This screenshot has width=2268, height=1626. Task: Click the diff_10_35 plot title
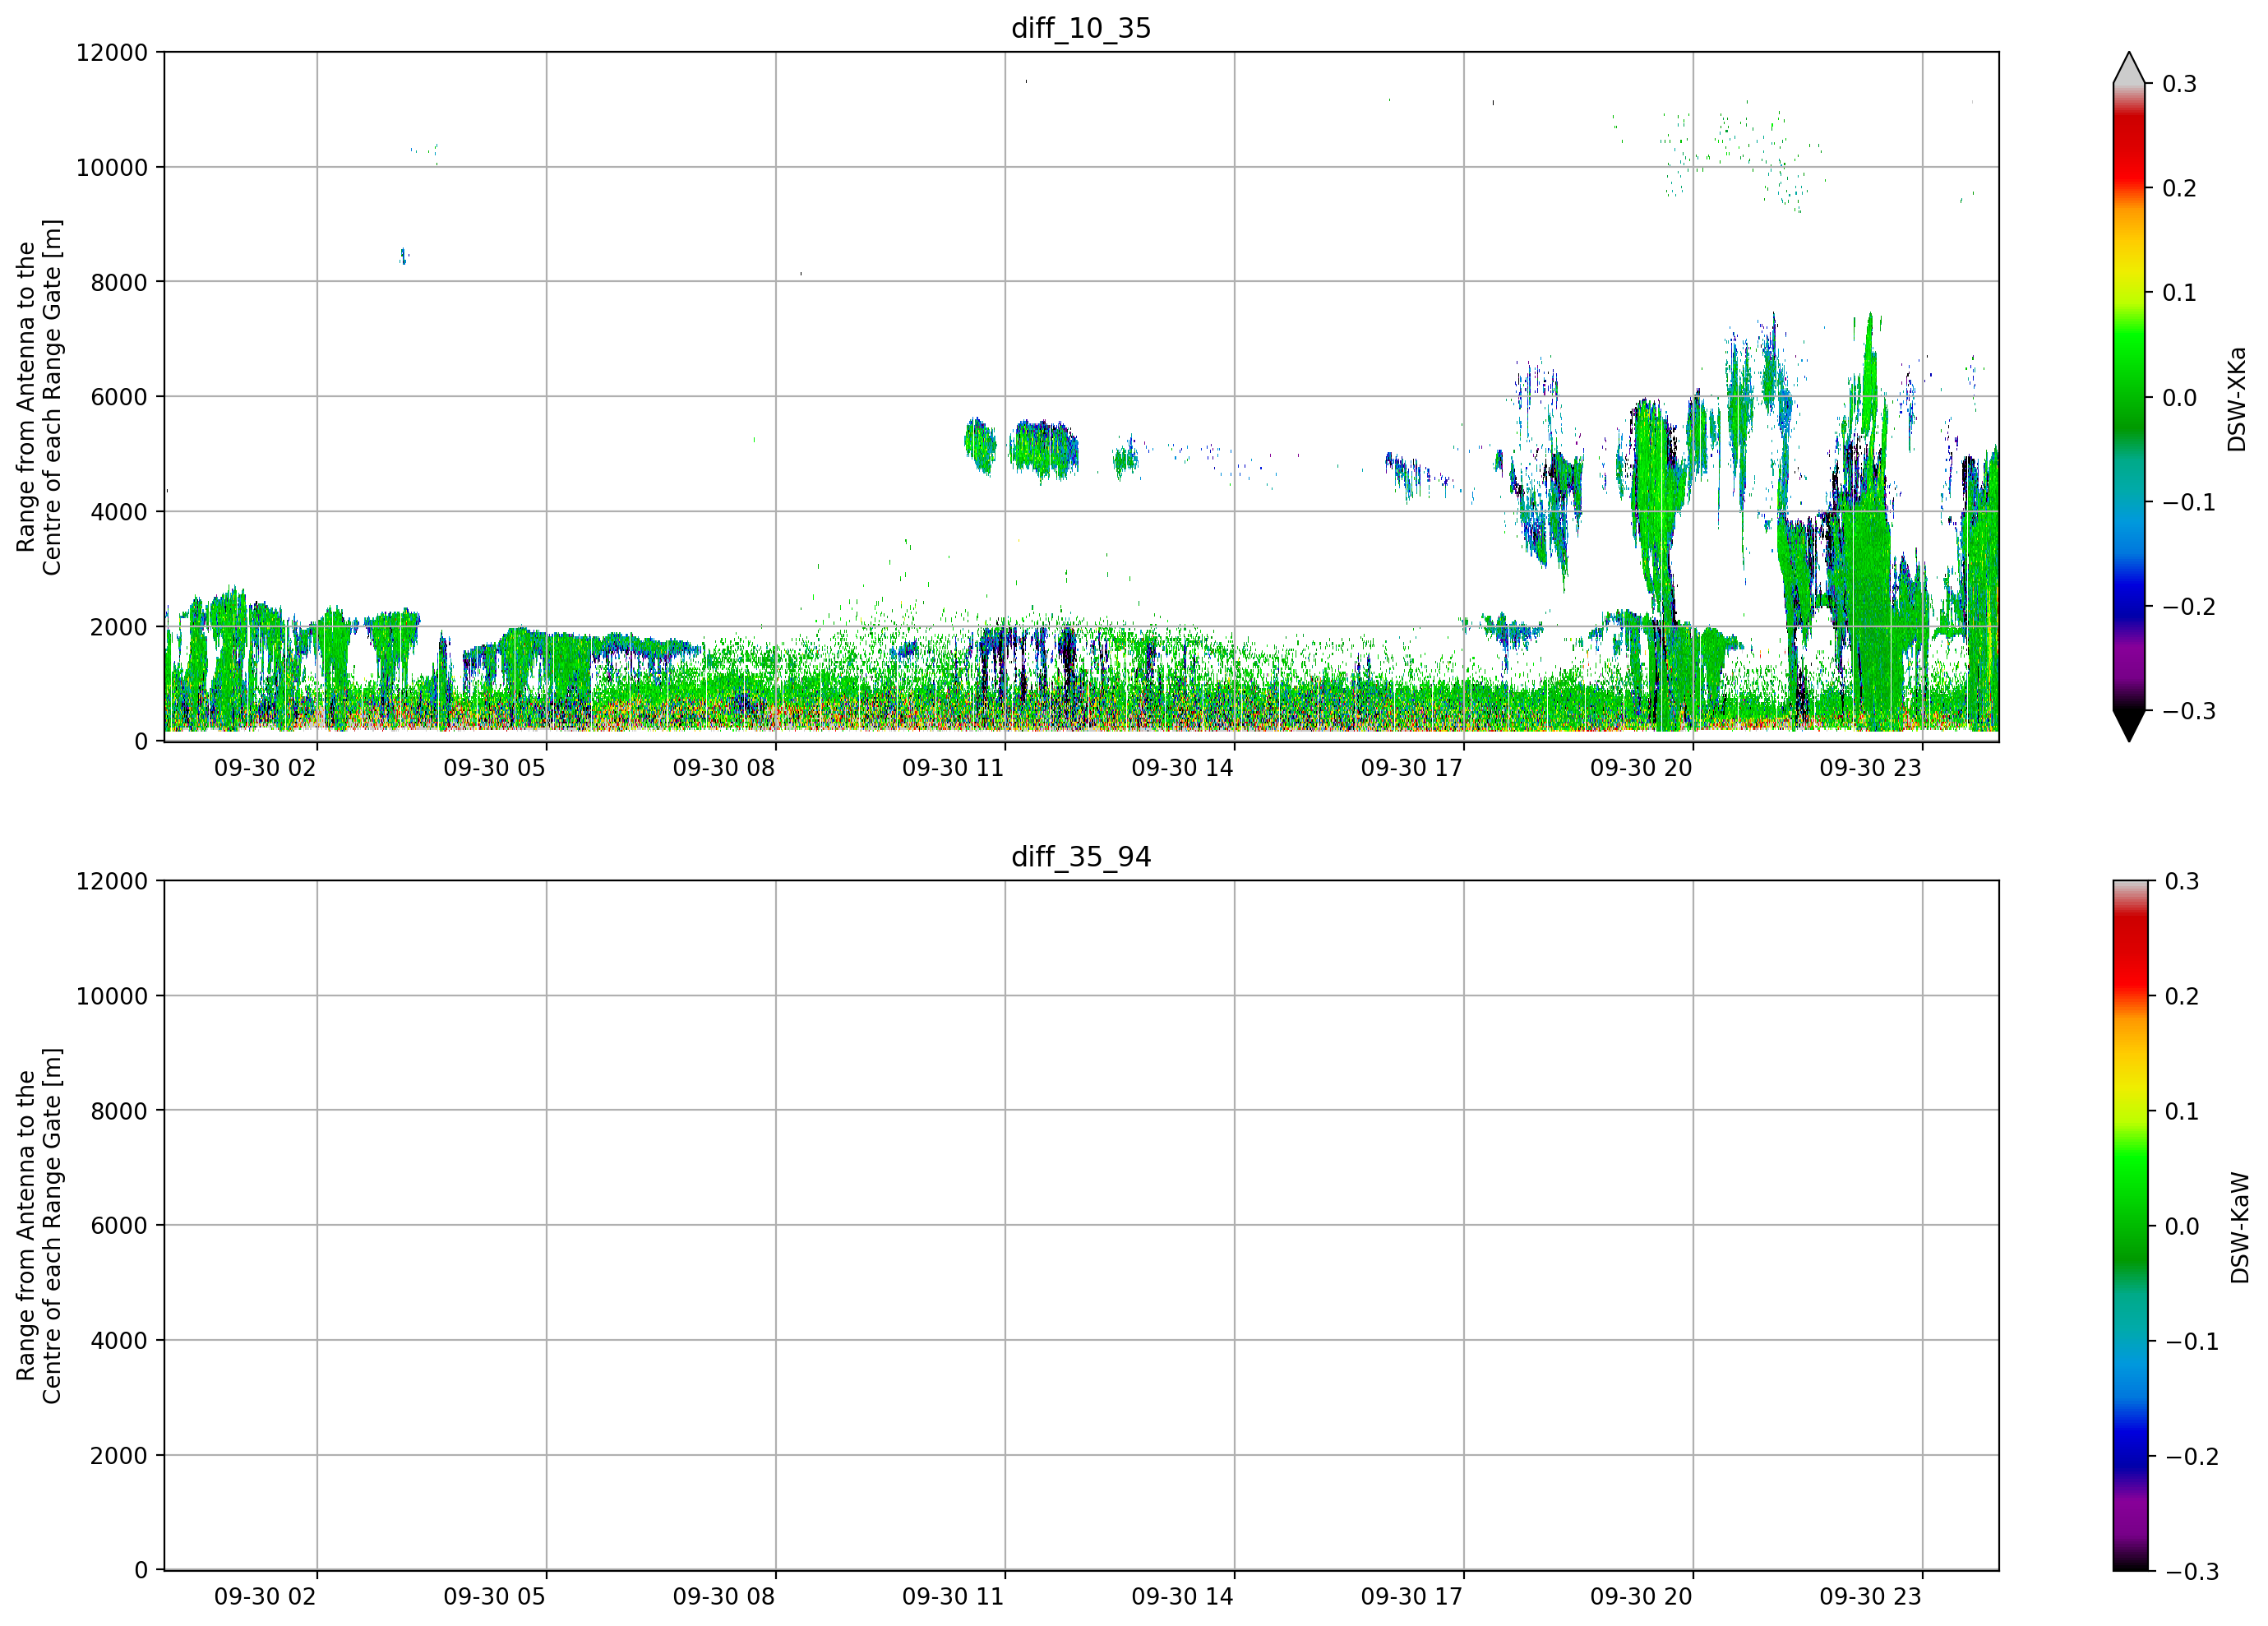point(1081,28)
